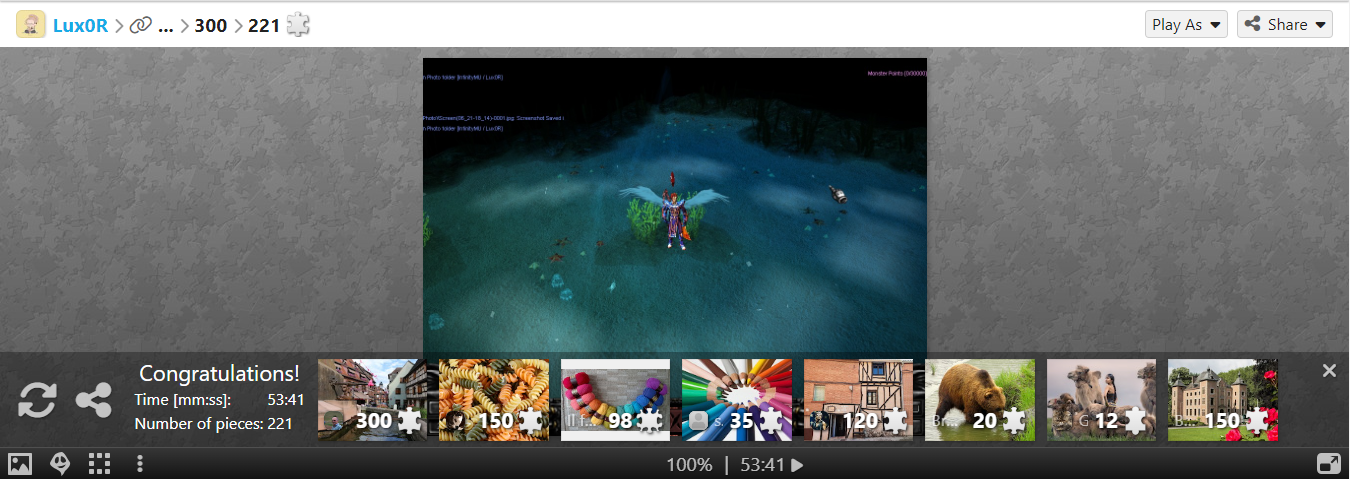Open the vertical three-dot more menu

point(140,464)
